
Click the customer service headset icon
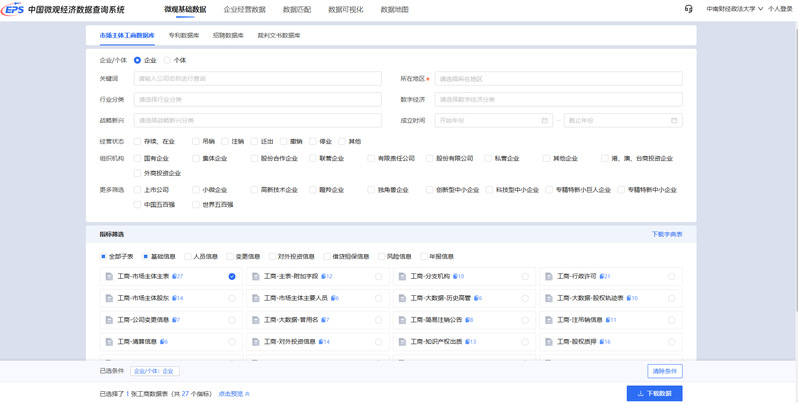(688, 9)
